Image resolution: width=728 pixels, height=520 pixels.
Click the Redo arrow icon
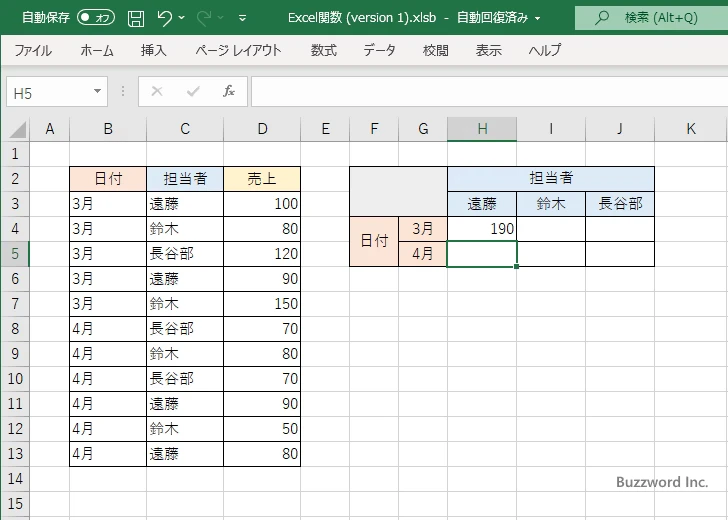click(203, 18)
